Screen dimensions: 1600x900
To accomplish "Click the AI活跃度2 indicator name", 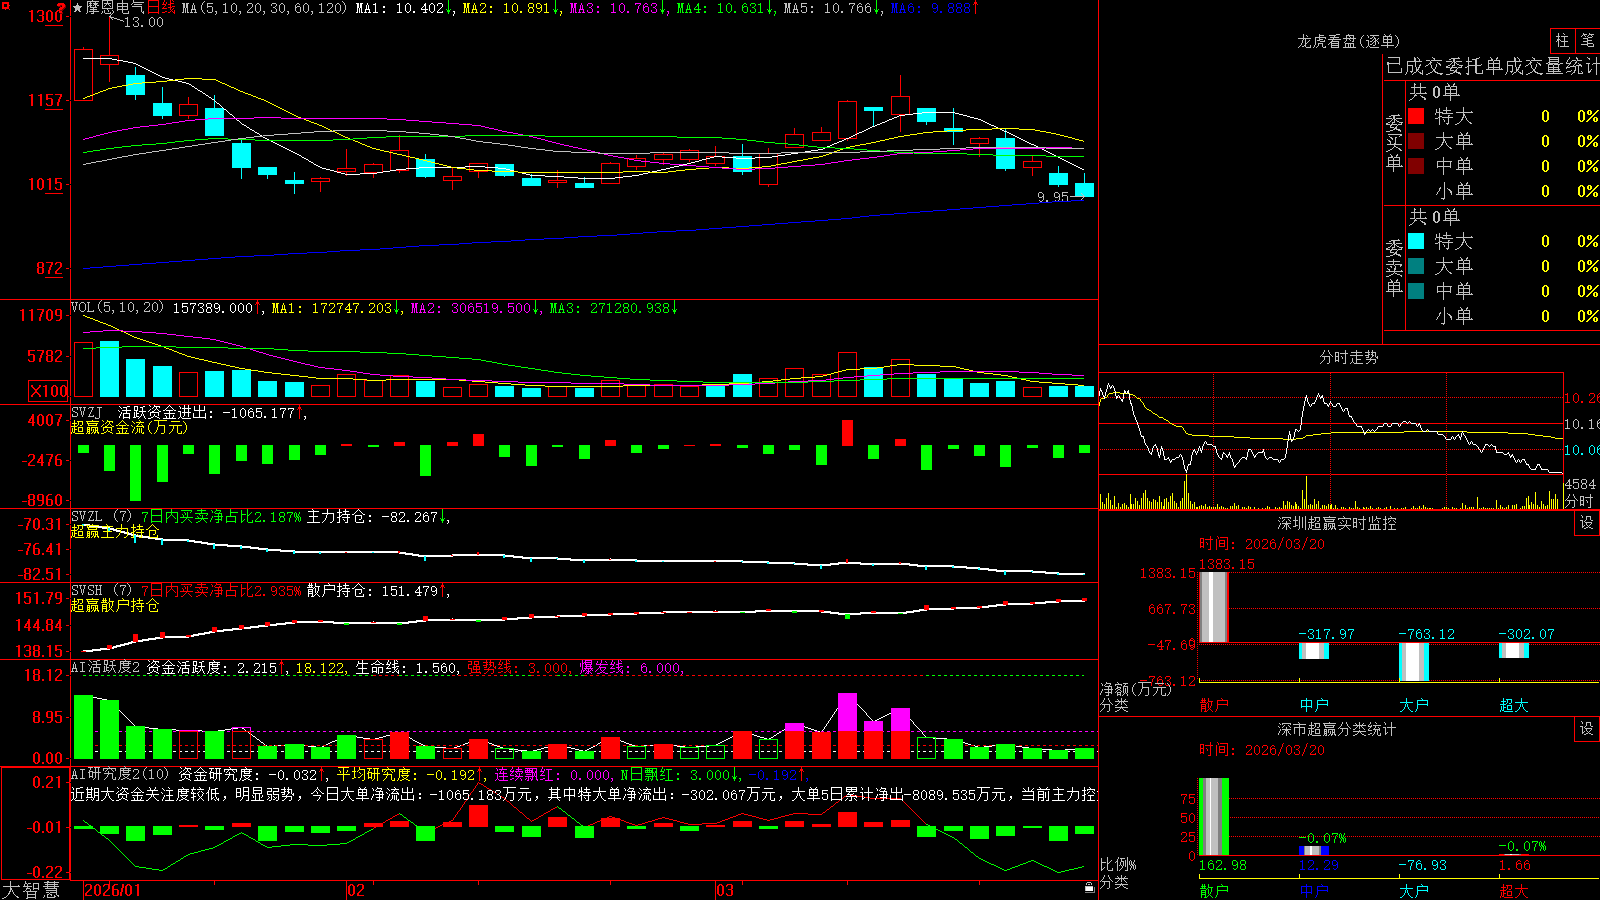I will (105, 668).
